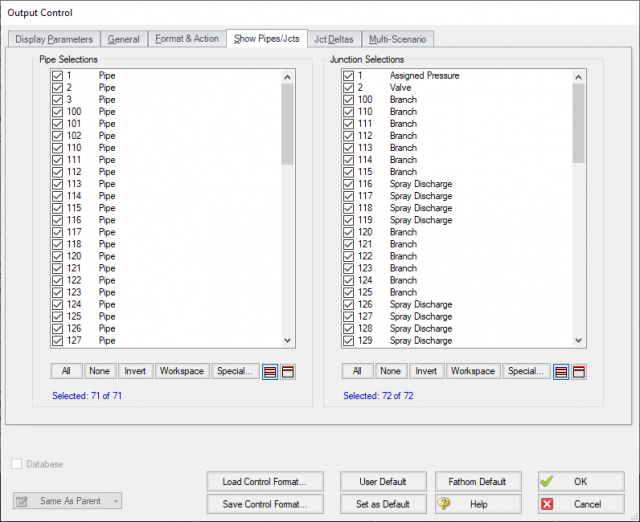Click the Set as Default button
Viewport: 640px width, 522px height.
click(x=383, y=504)
